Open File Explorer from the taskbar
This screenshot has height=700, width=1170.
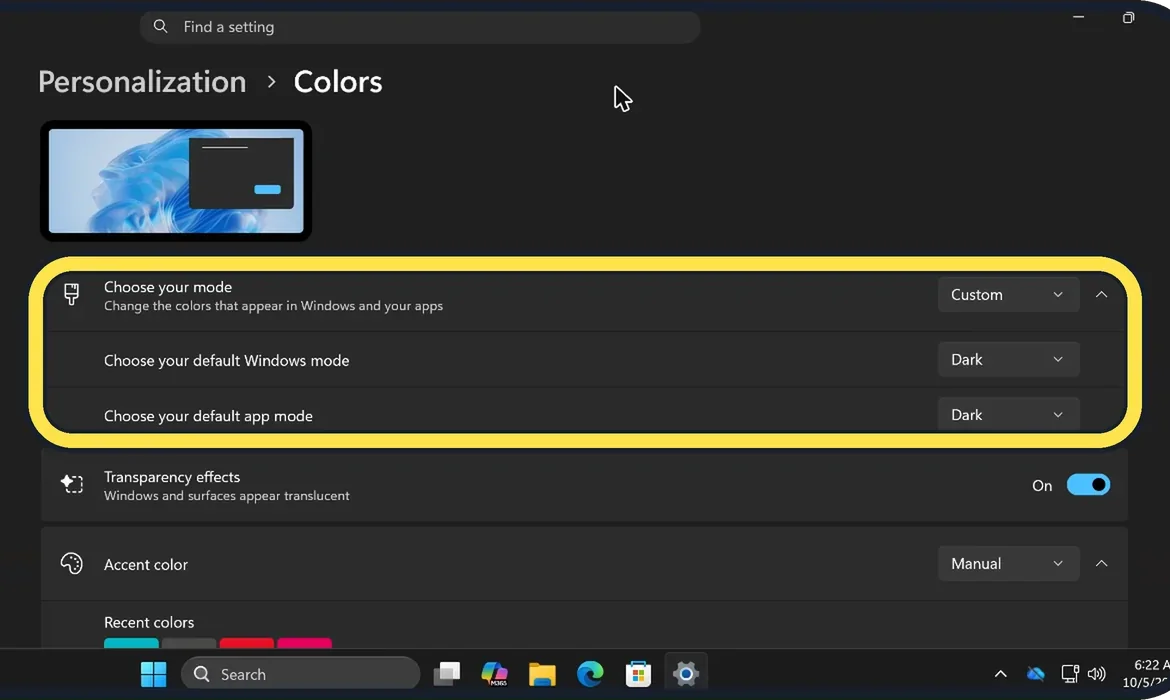(x=542, y=674)
